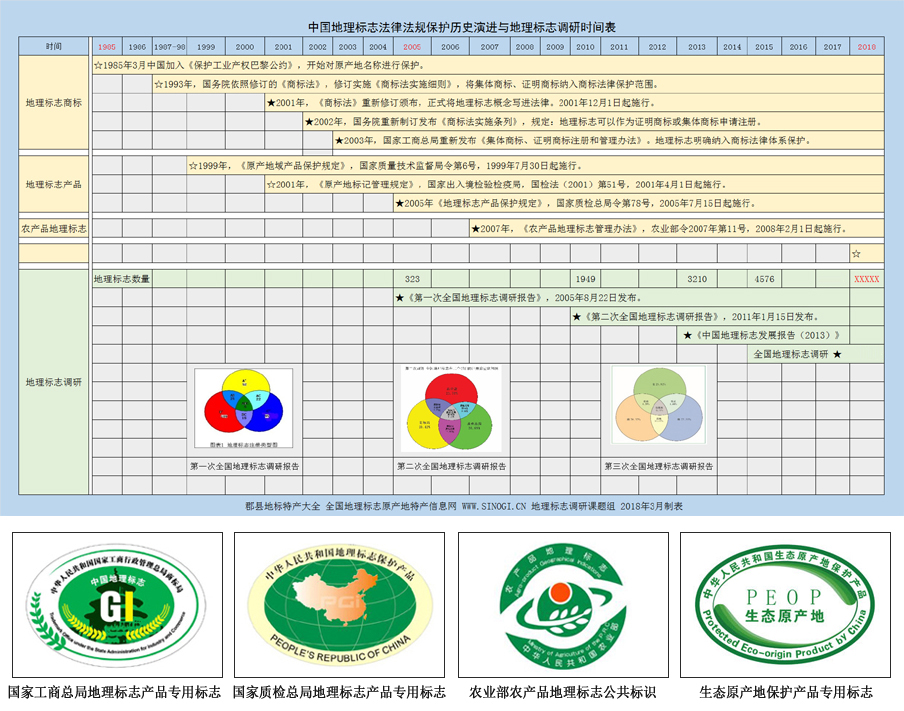
Task: Click label 生态原产地保护产品专用标志
Action: tap(786, 692)
